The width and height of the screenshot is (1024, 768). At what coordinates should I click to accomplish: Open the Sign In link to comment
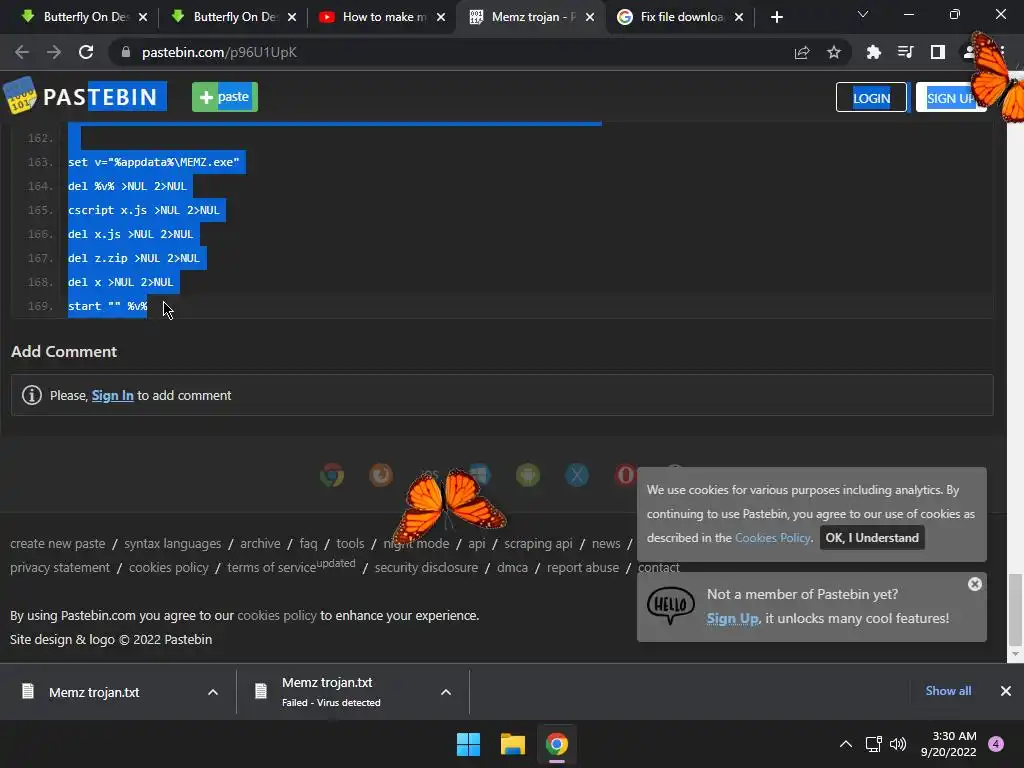112,395
